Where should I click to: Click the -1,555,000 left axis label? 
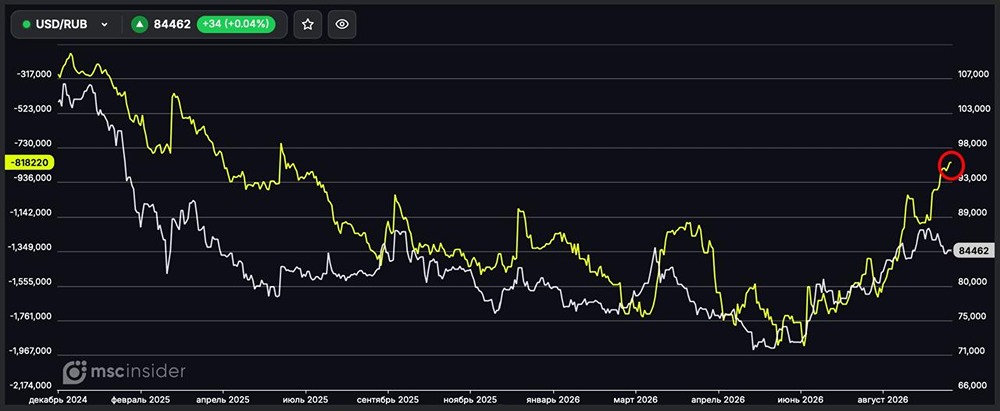coord(31,282)
